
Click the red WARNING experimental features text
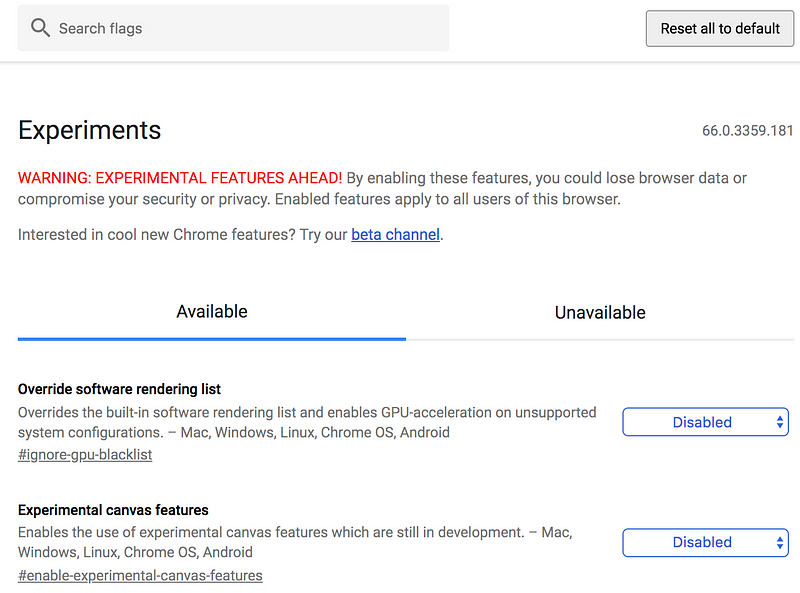[x=180, y=178]
